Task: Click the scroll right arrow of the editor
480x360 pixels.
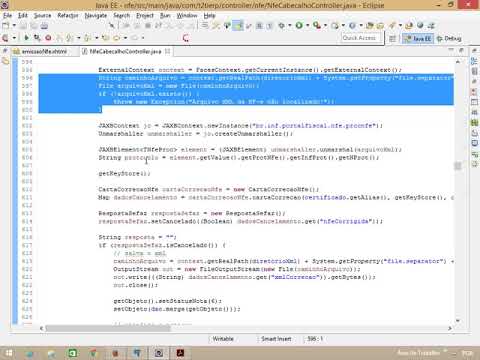Action: pos(450,328)
